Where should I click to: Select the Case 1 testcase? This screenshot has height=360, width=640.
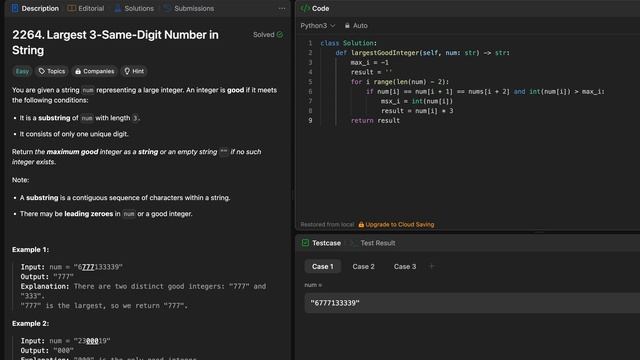tap(323, 267)
